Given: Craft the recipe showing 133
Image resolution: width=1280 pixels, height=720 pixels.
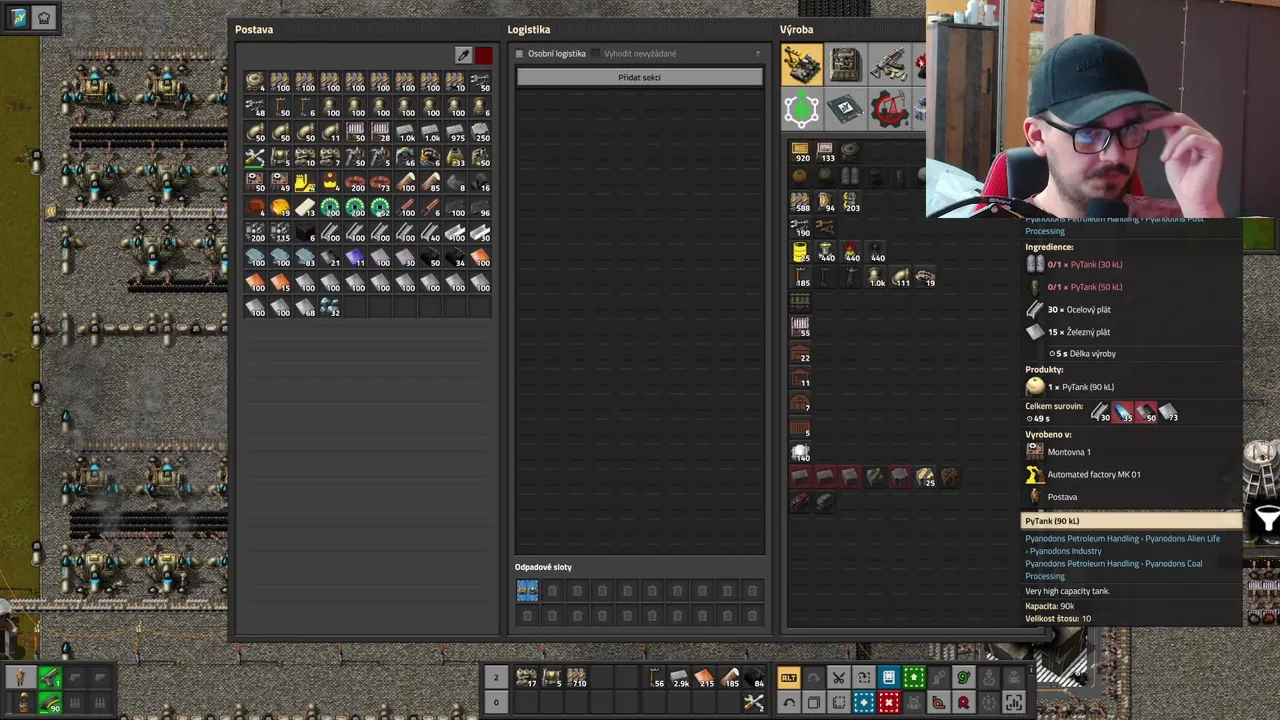Looking at the screenshot, I should 825,152.
